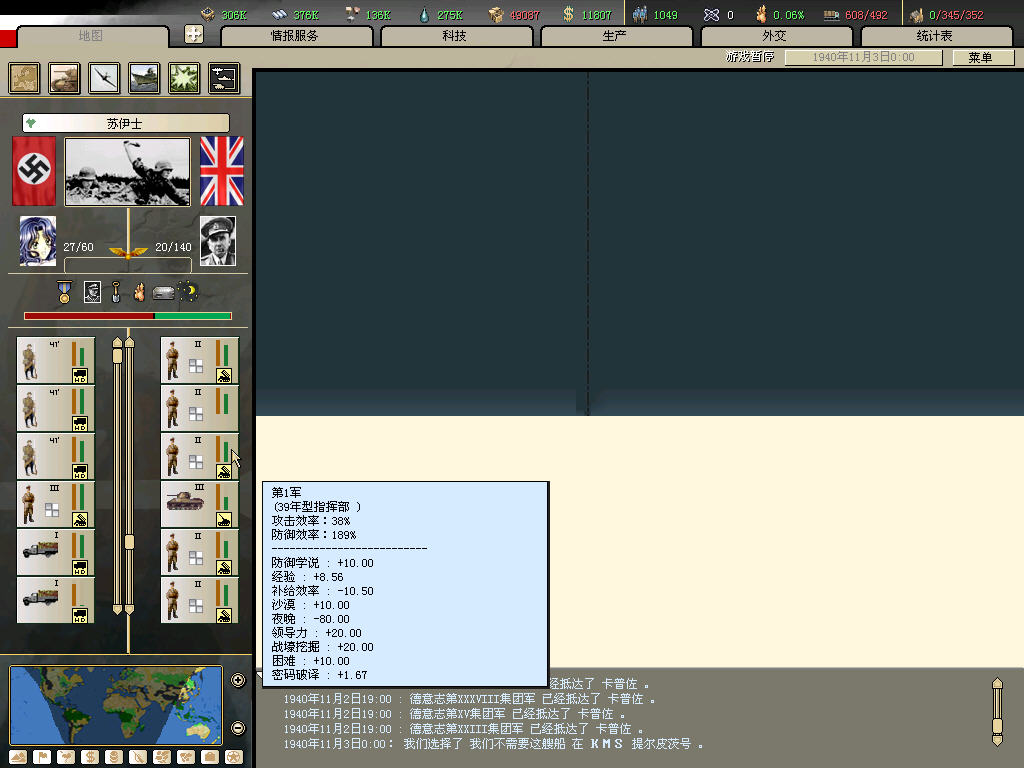Click the fire modifier icon
This screenshot has height=768, width=1024.
(x=139, y=292)
